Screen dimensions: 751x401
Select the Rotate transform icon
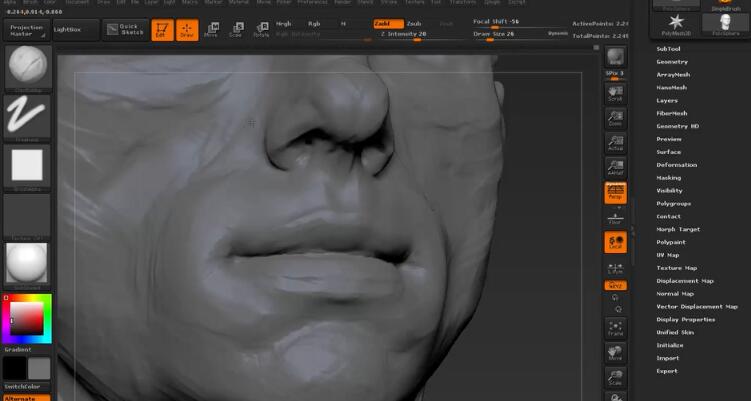[261, 30]
